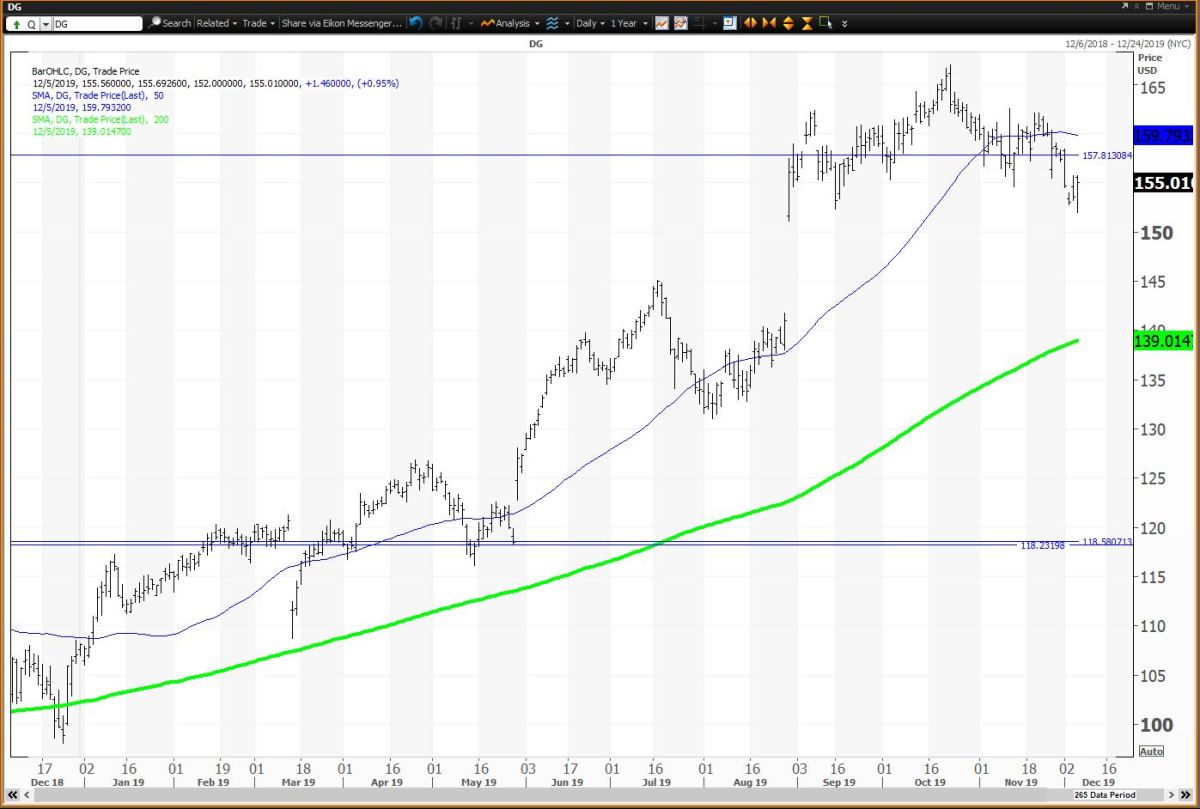Click the blue Undo arrow icon
The width and height of the screenshot is (1200, 809).
(x=416, y=23)
